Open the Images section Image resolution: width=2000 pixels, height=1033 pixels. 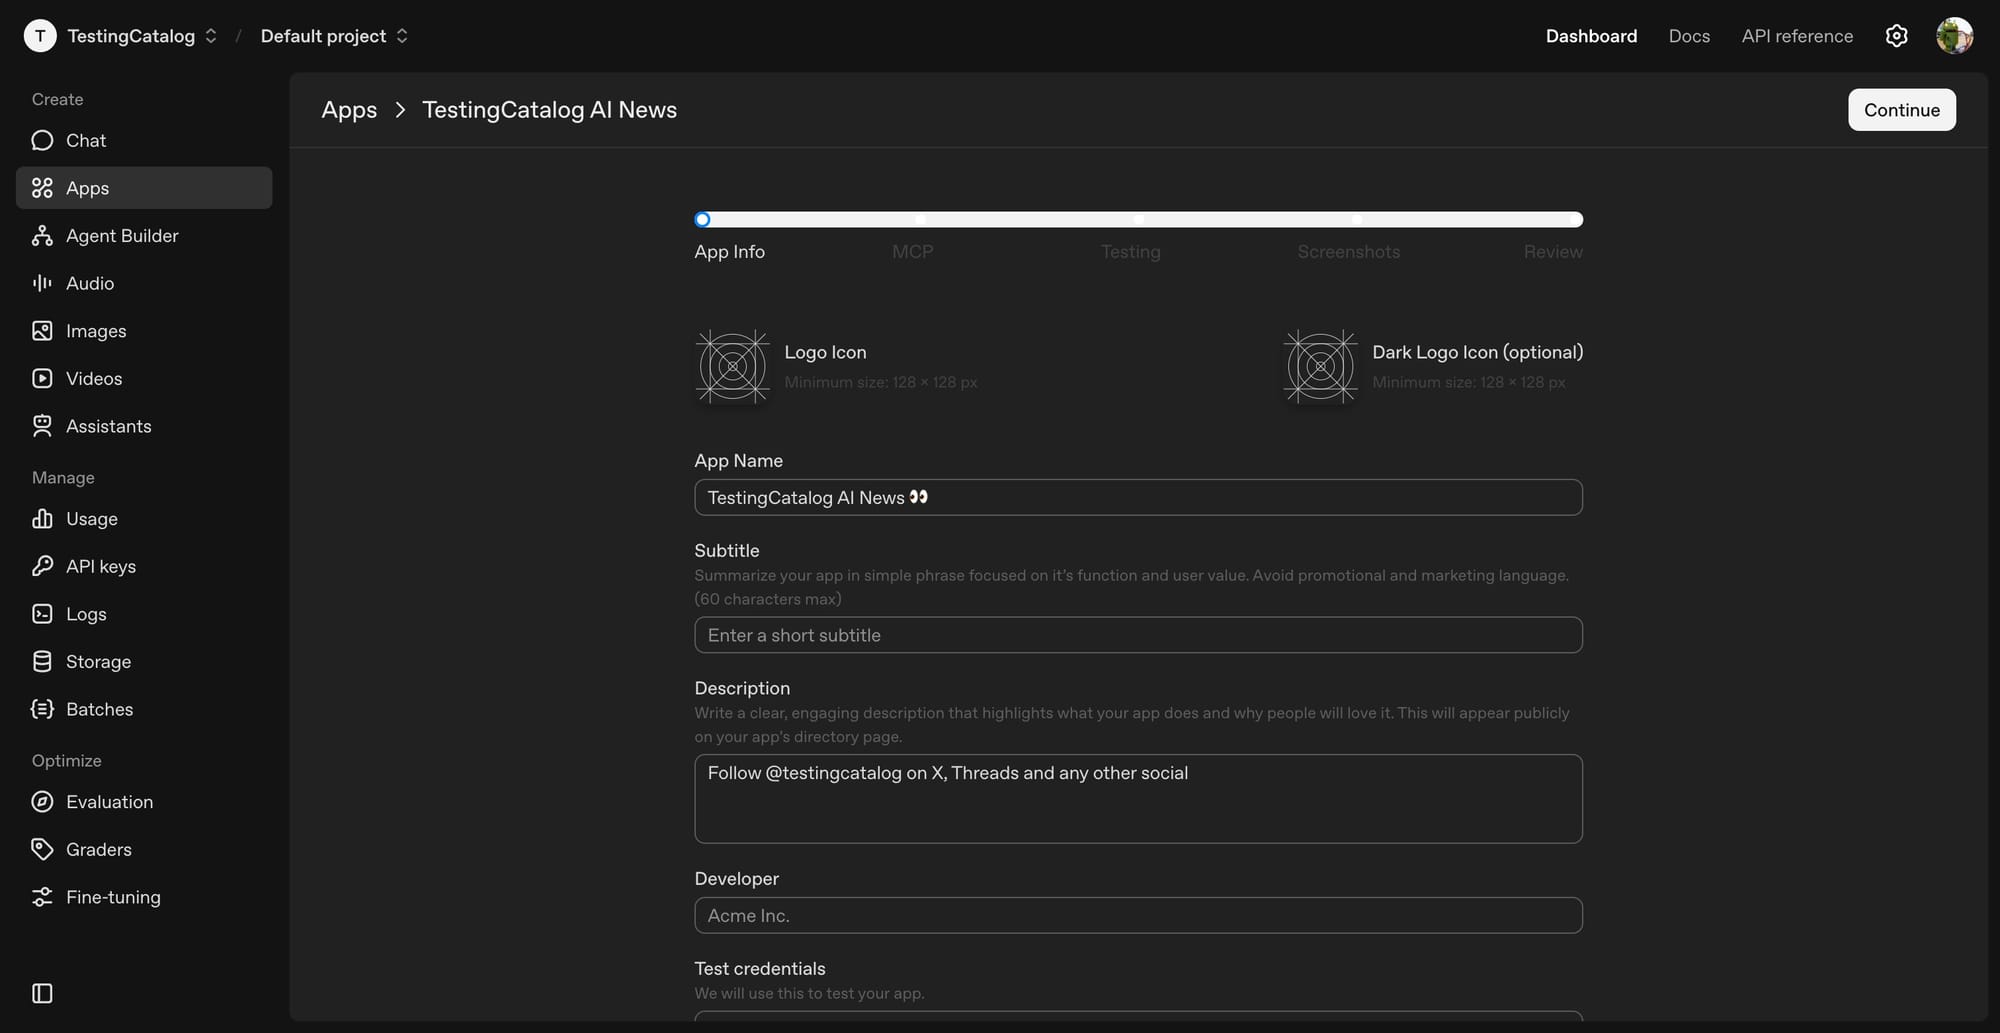[95, 330]
